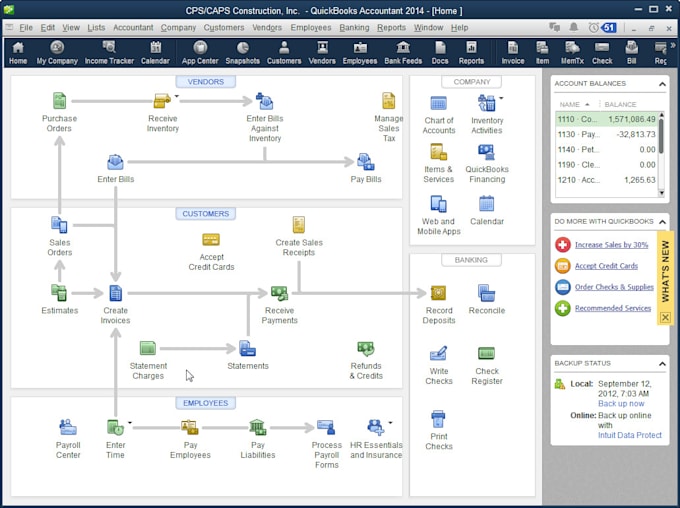Viewport: 680px width, 508px height.
Task: Open the Reports menu
Action: [x=391, y=28]
